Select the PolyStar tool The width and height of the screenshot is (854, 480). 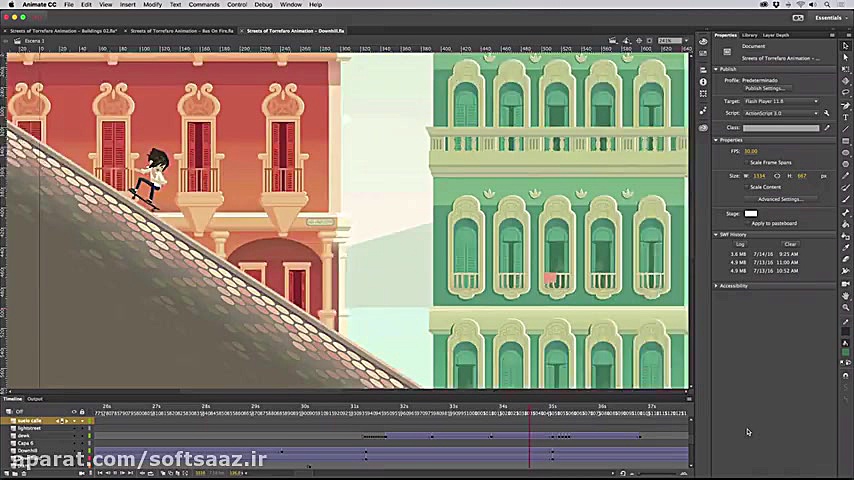845,164
